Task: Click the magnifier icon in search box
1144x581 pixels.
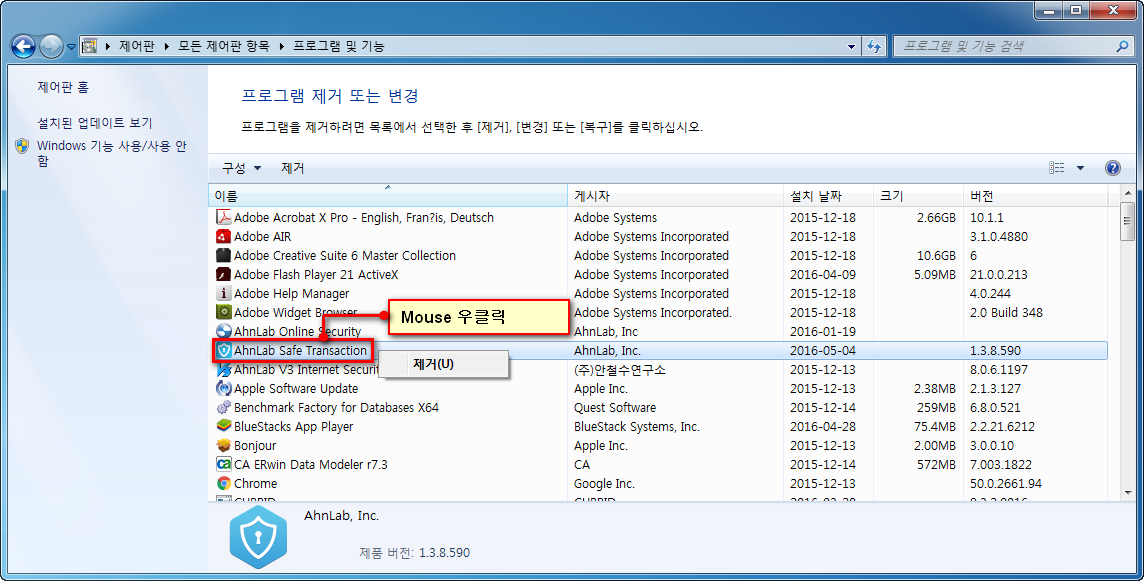Action: 1122,46
